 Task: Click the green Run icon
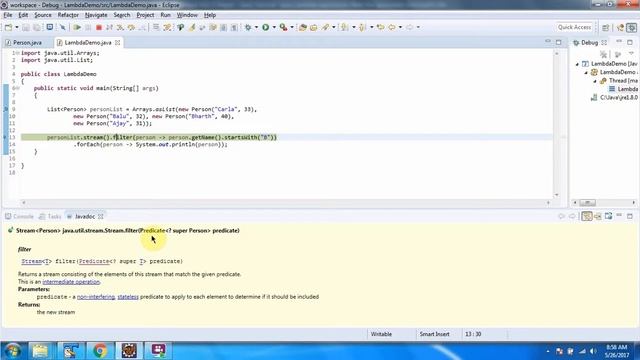point(265,27)
